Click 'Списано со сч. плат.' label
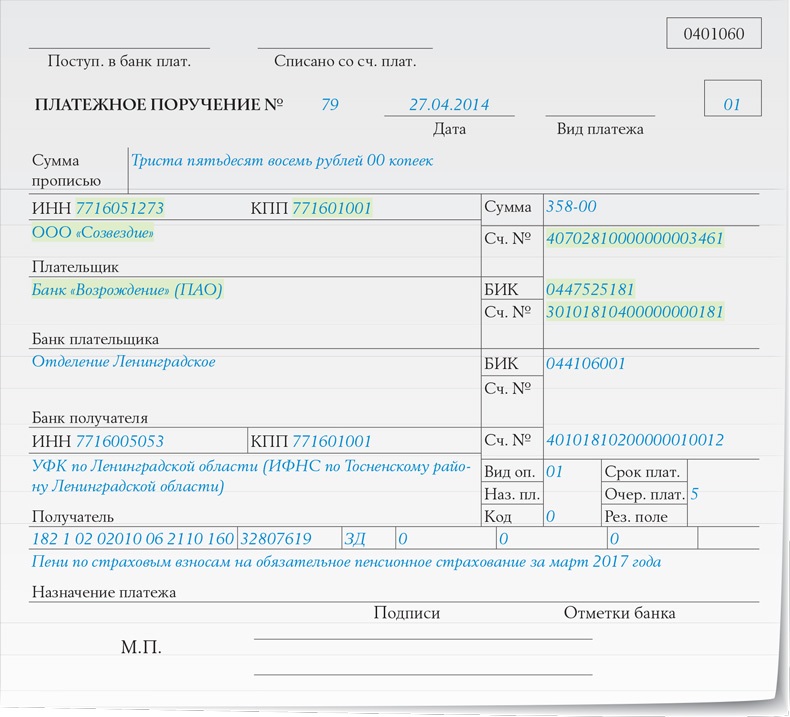Image resolution: width=790 pixels, height=717 pixels. pos(345,61)
